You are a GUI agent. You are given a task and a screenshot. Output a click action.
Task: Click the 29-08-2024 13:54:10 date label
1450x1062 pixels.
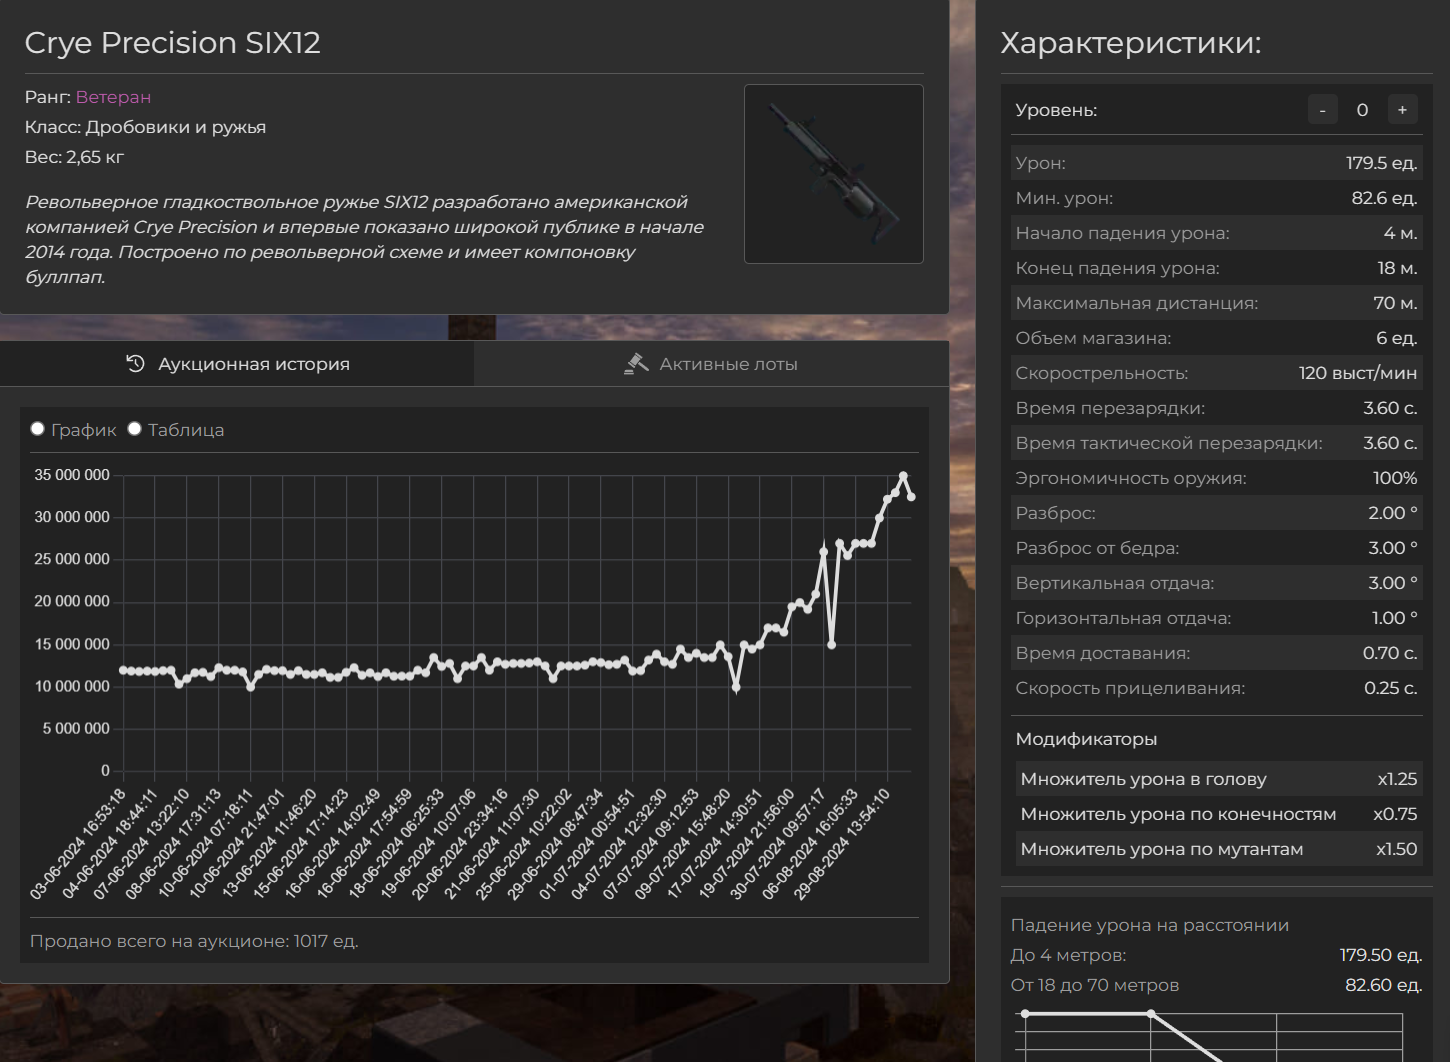click(x=842, y=844)
